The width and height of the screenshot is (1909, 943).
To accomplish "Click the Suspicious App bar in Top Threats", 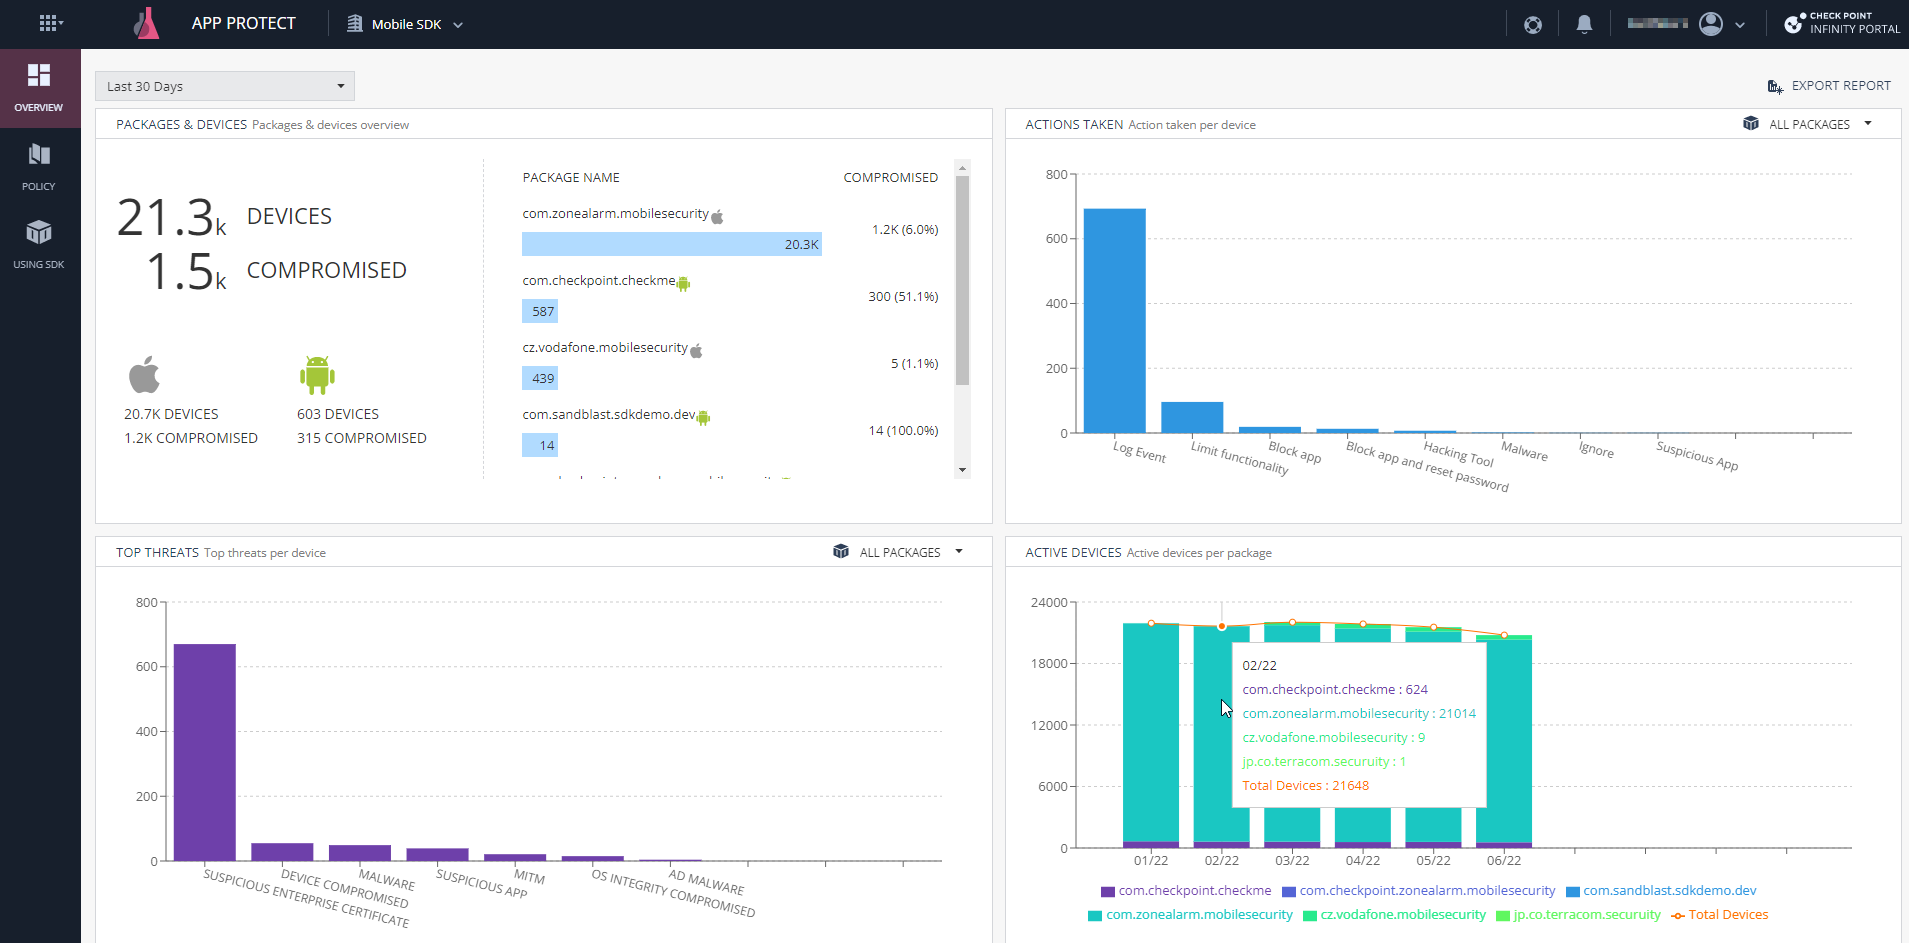I will (438, 854).
